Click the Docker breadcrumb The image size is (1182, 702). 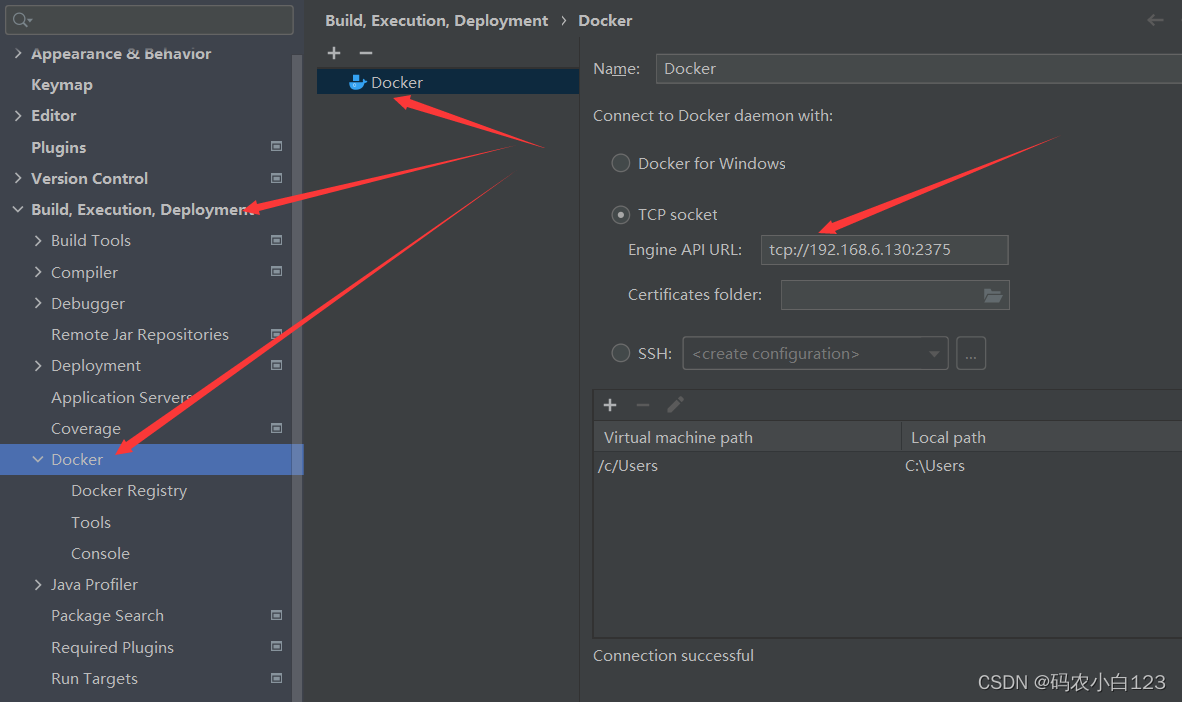pyautogui.click(x=605, y=20)
